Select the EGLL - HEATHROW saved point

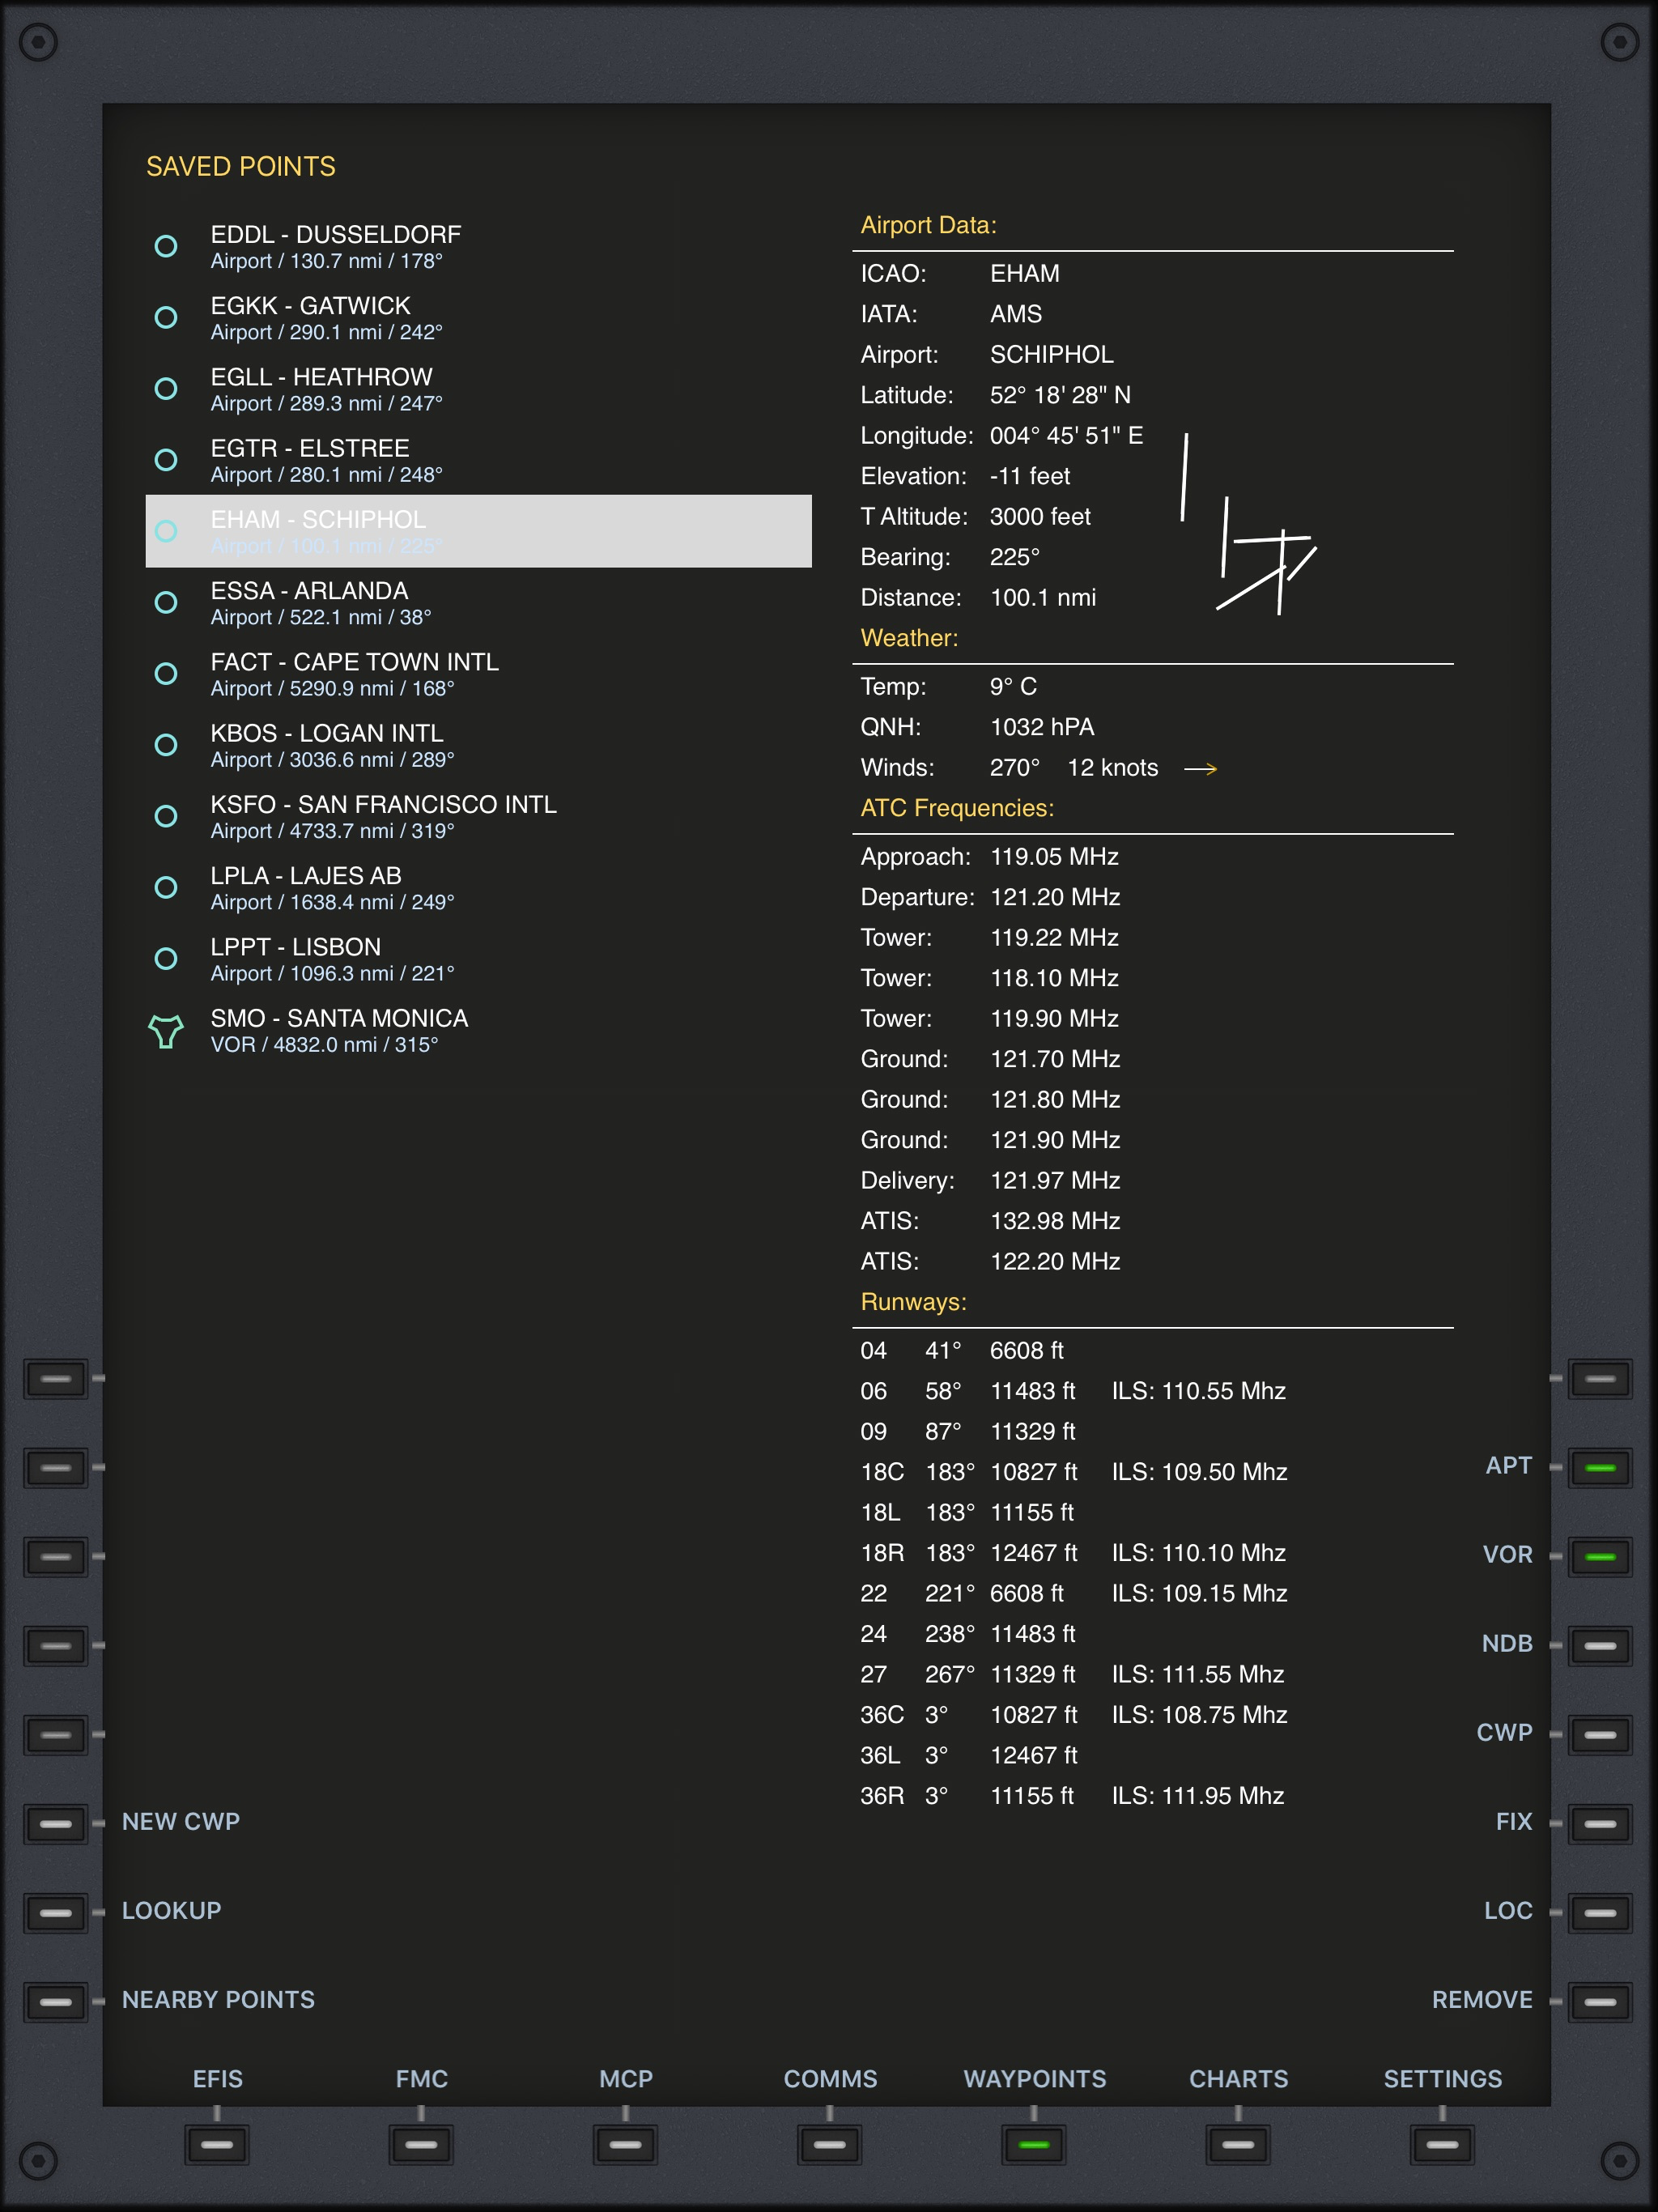478,389
